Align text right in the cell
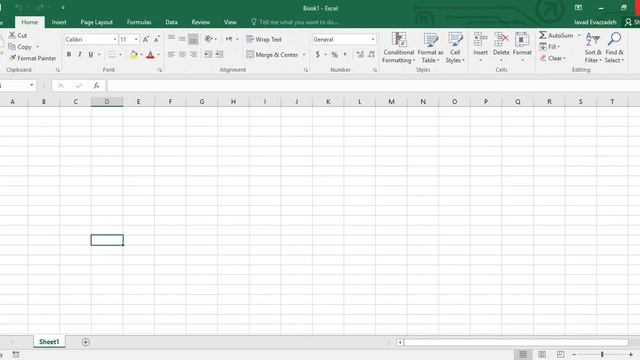640x360 pixels. click(193, 54)
